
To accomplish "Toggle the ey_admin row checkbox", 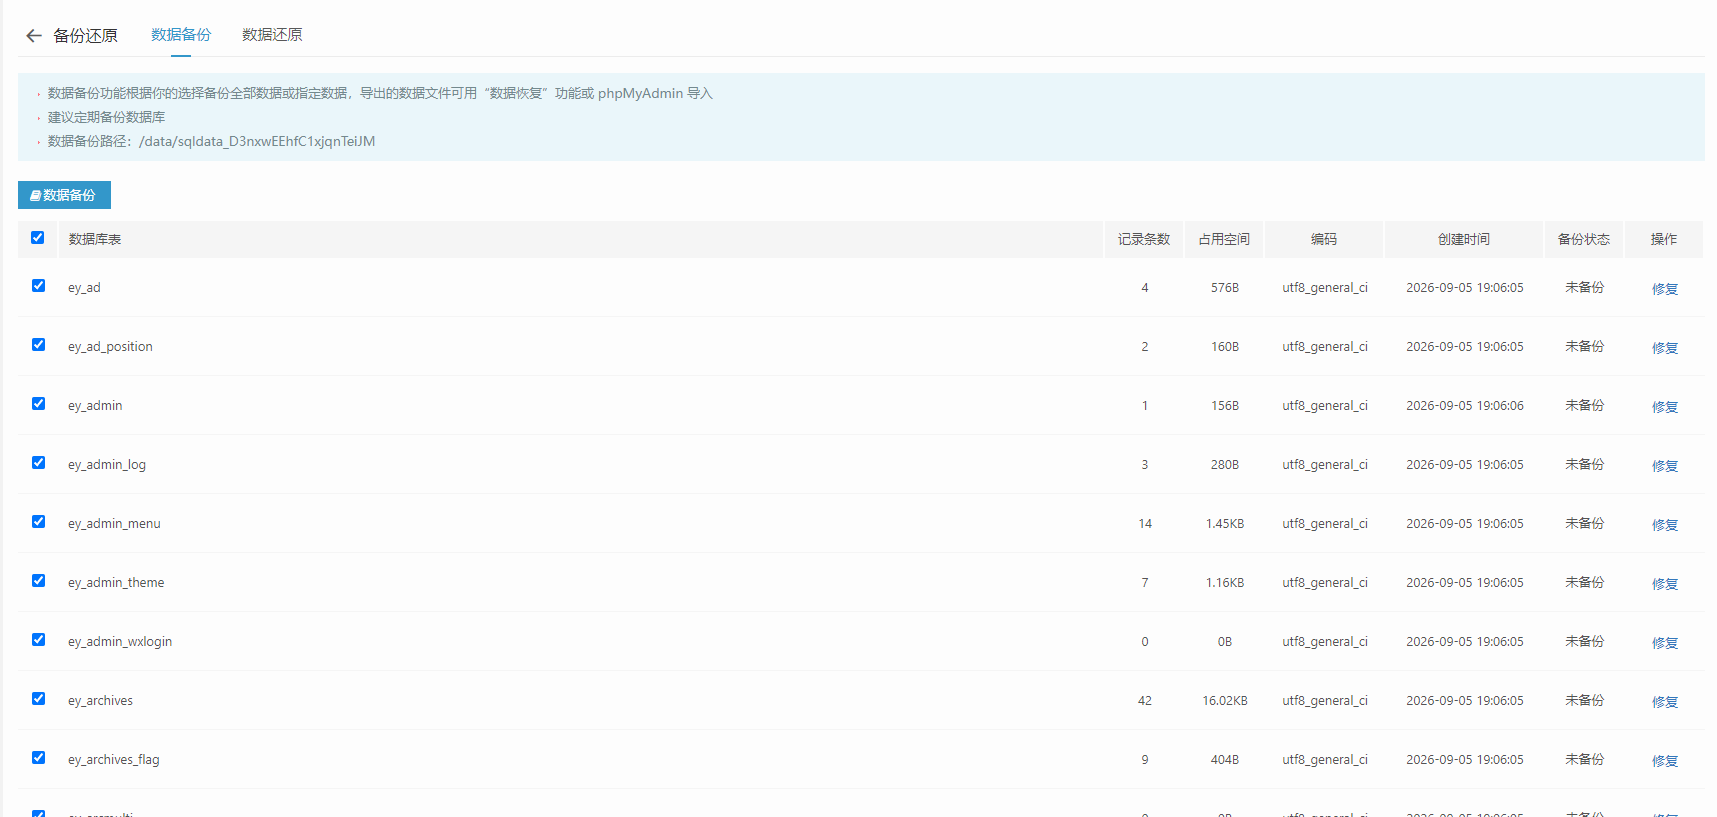I will point(38,404).
